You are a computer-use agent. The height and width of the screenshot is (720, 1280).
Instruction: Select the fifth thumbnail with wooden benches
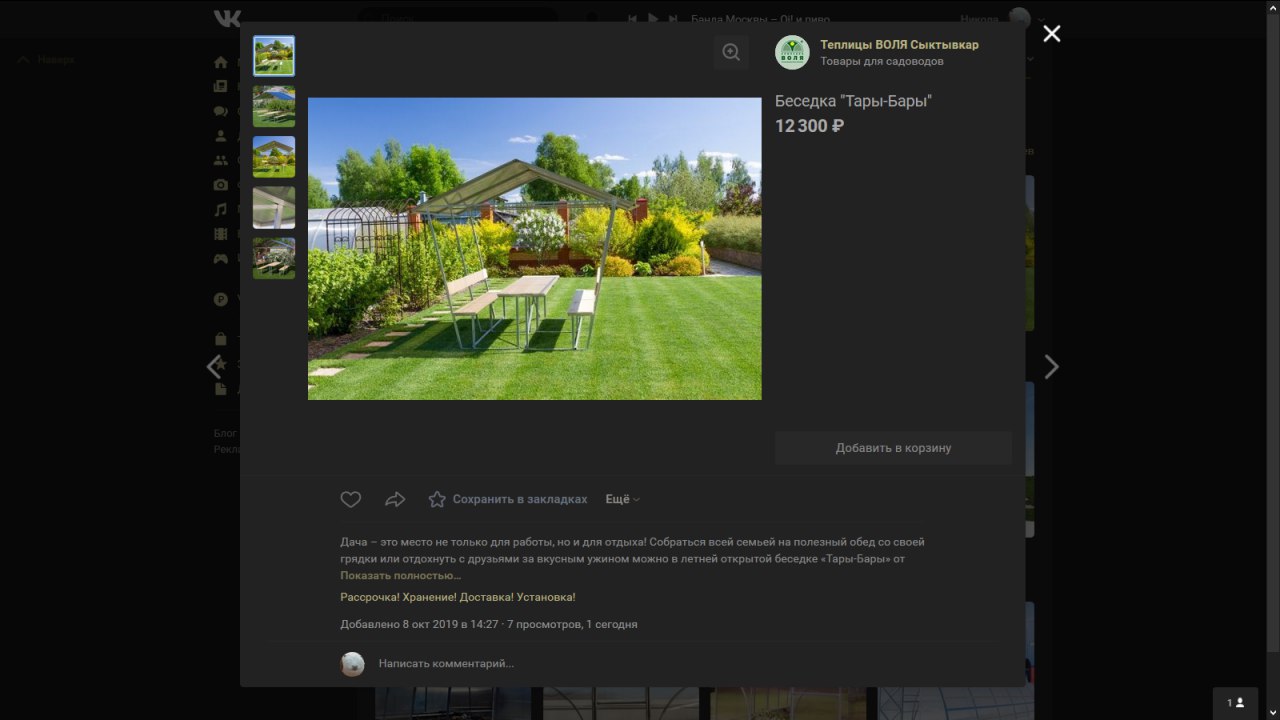274,258
